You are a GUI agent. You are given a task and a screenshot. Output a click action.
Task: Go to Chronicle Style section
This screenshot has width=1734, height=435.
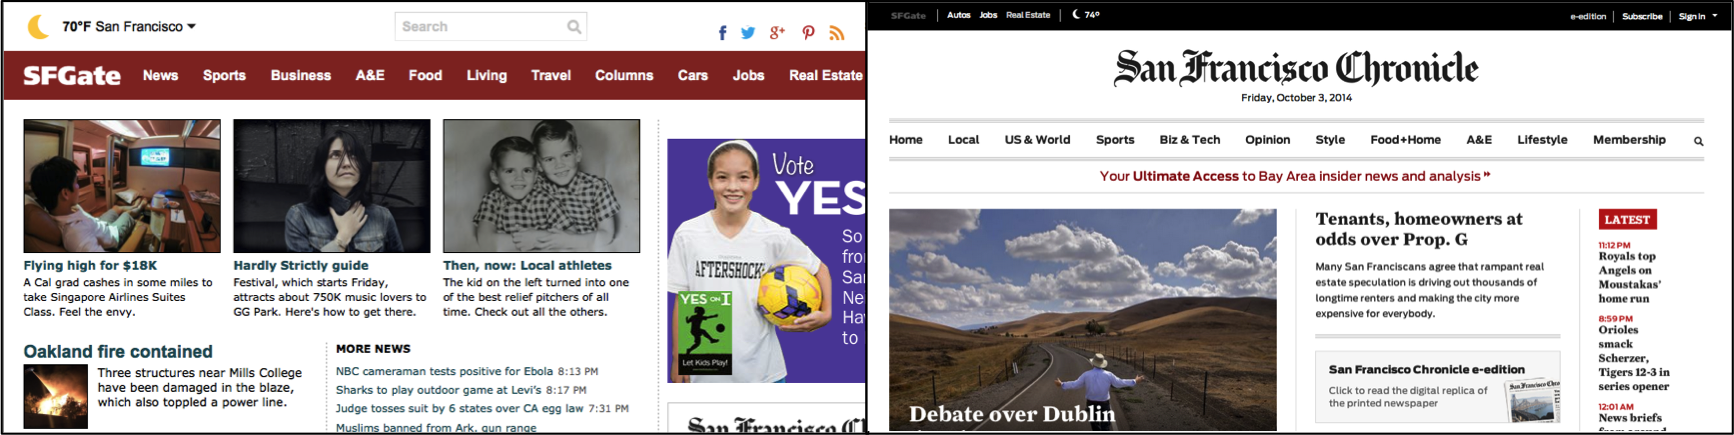coord(1330,140)
